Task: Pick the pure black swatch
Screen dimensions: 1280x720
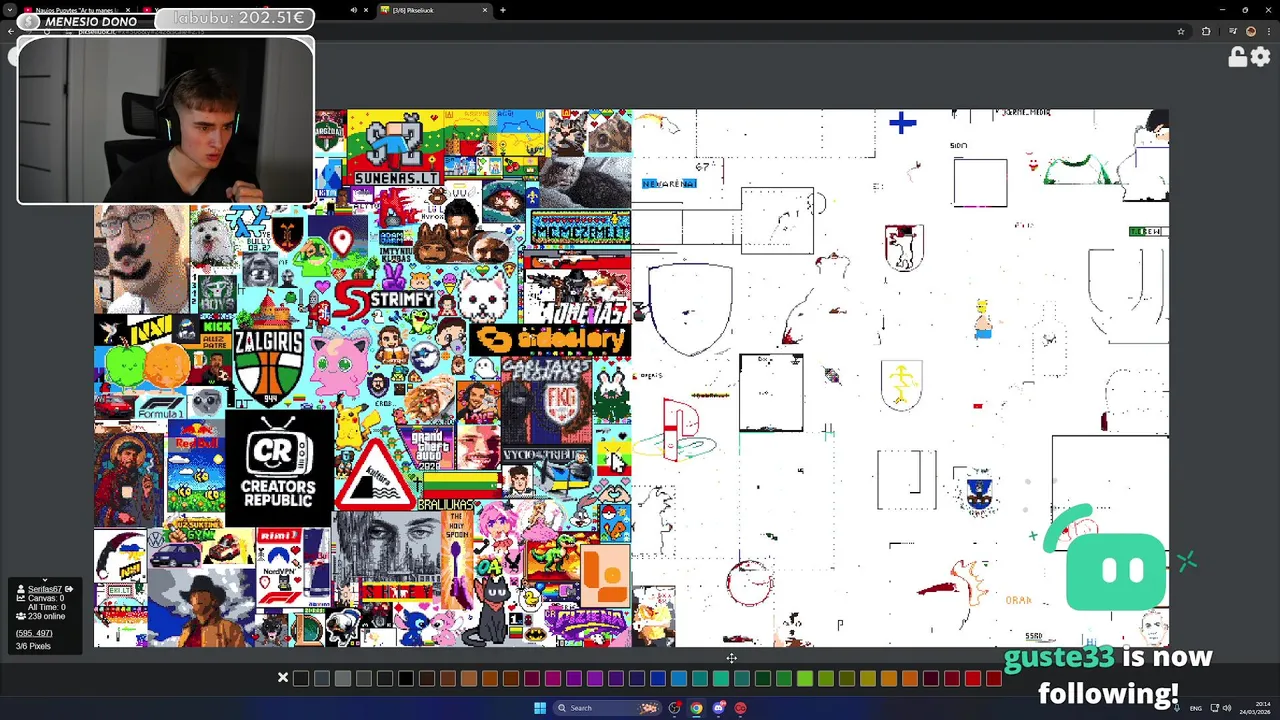Action: 405,679
